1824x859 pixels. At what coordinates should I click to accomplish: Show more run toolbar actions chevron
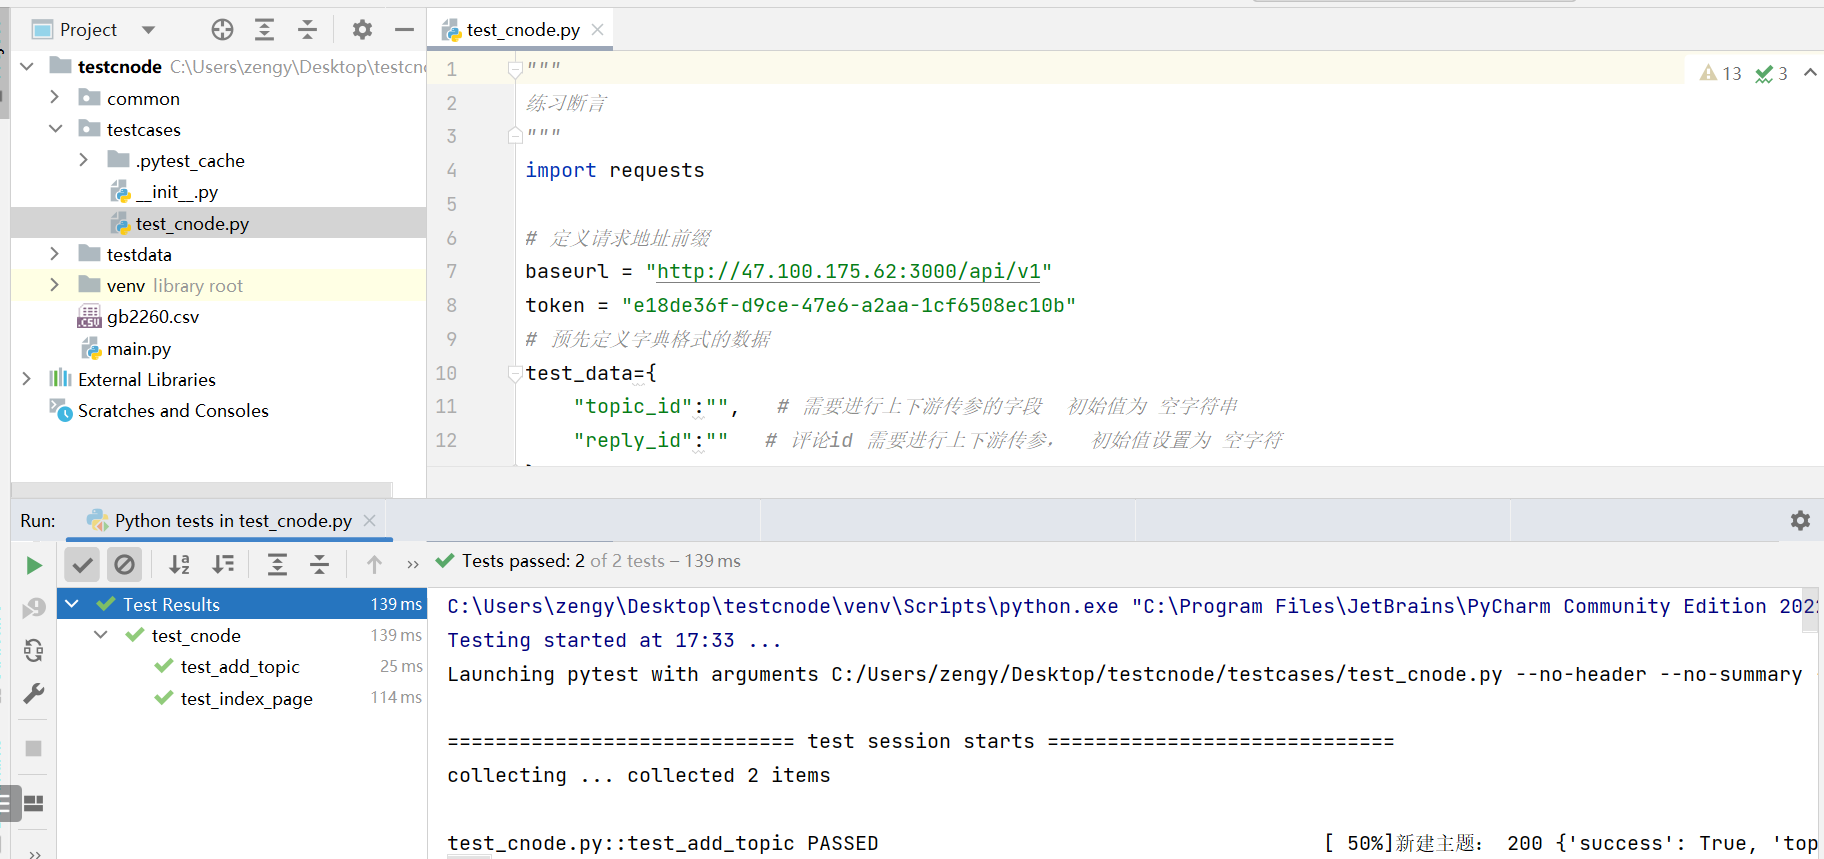tap(413, 565)
